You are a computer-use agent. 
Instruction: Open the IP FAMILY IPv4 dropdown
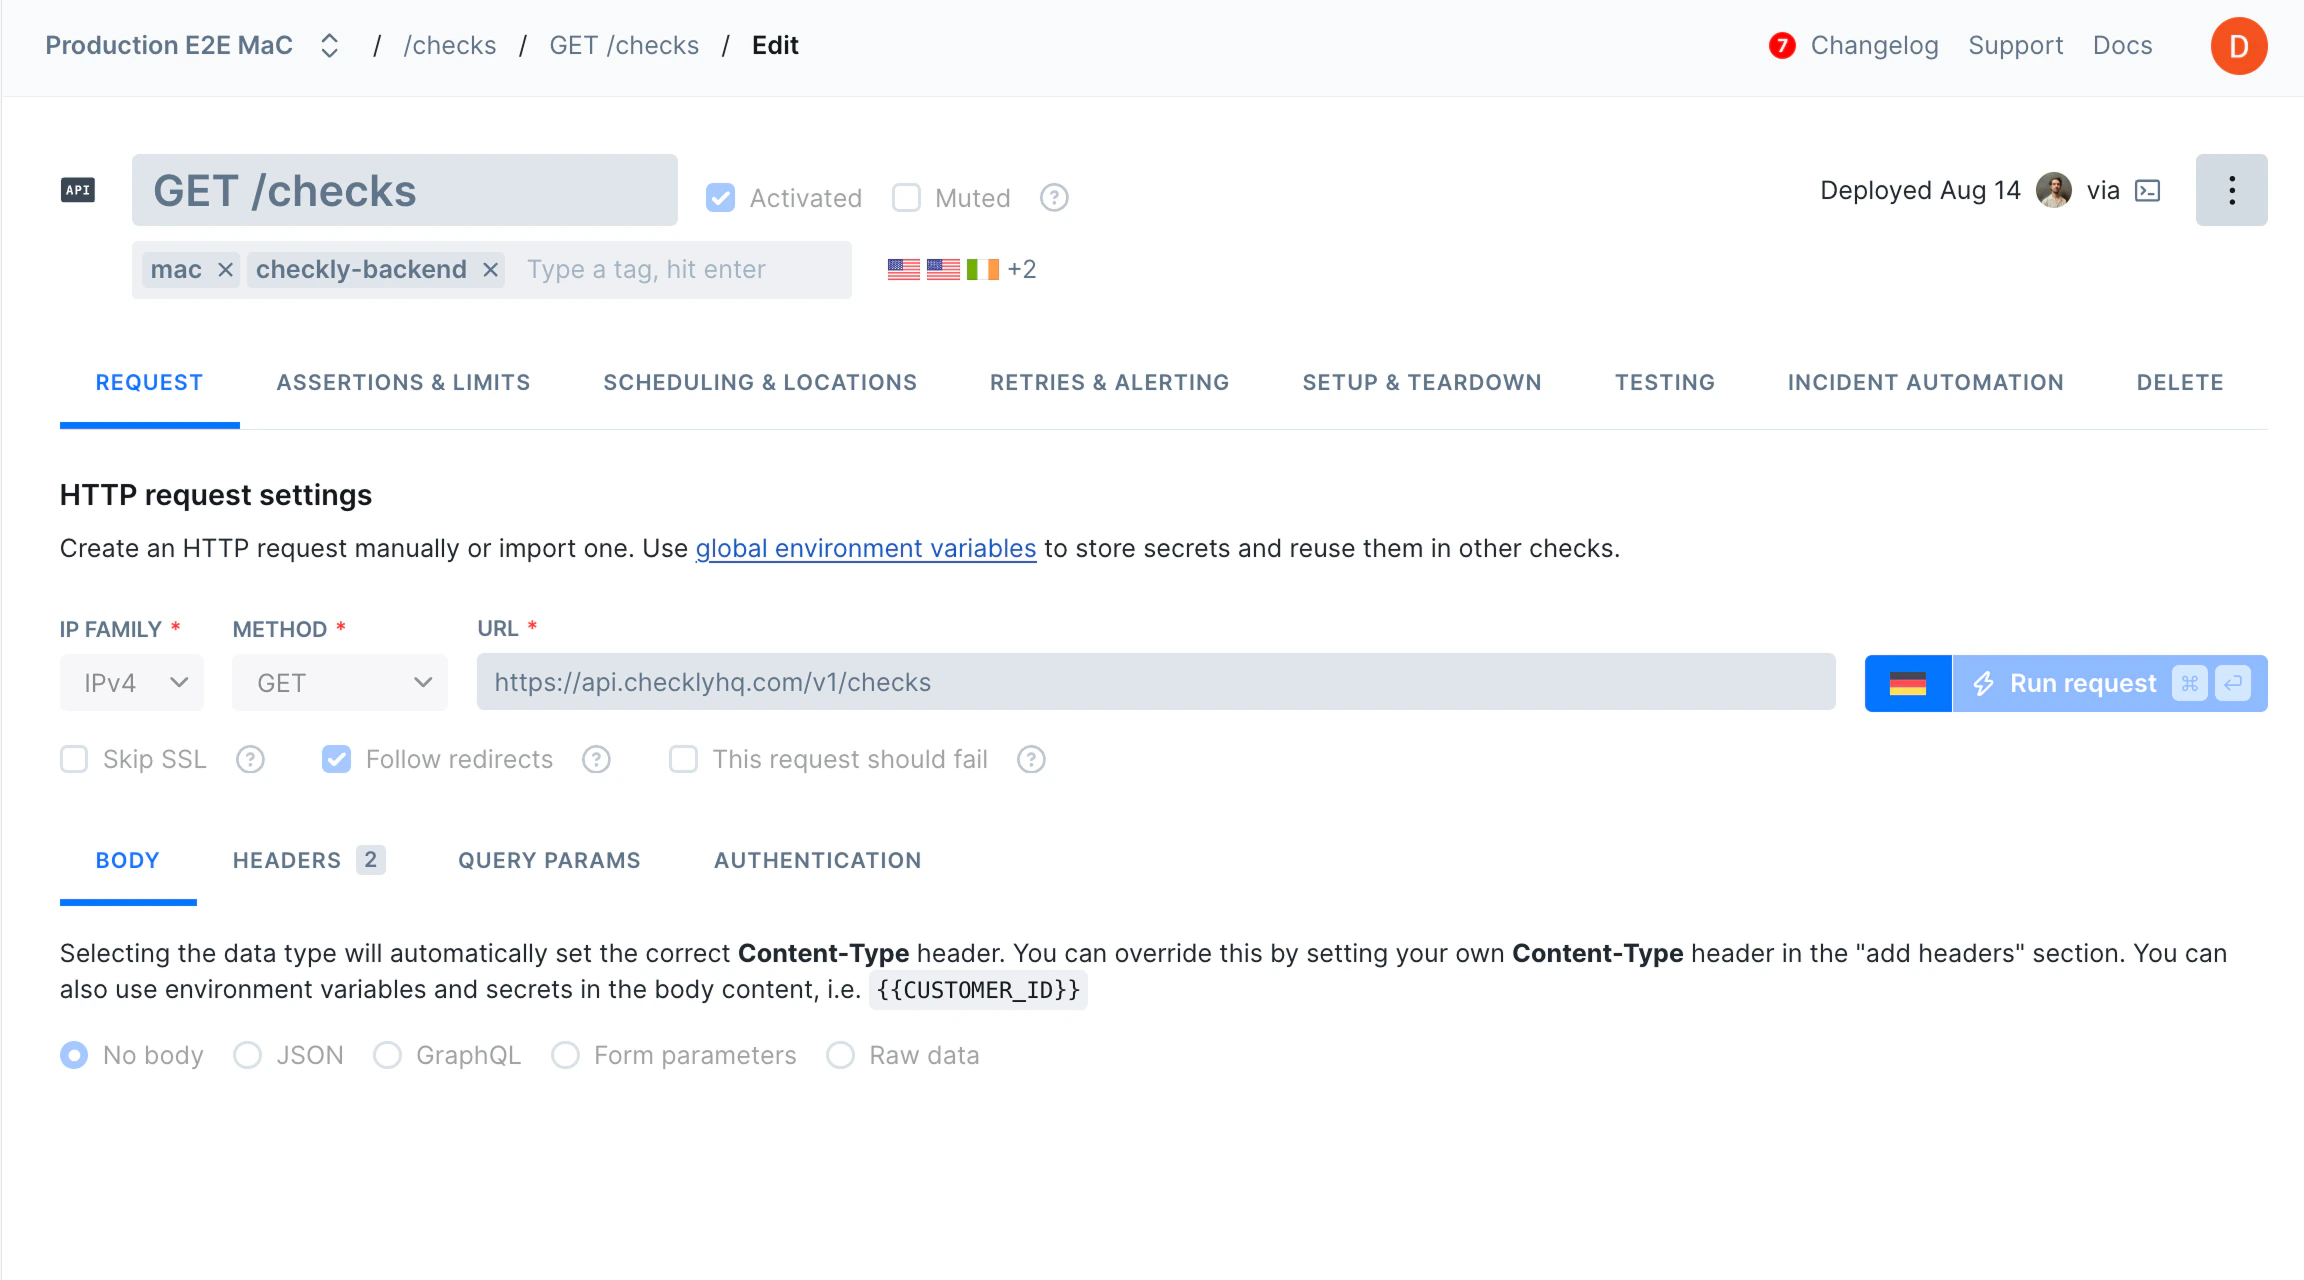tap(131, 682)
